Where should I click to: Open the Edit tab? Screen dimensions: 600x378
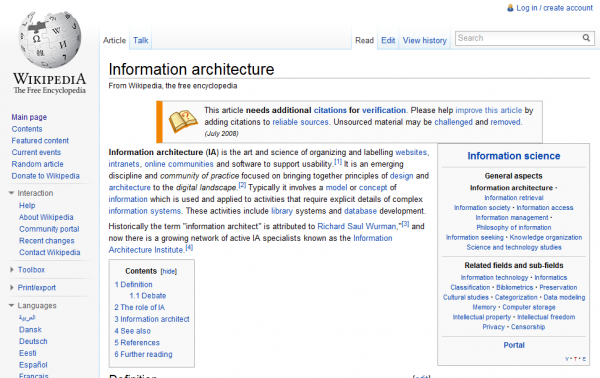tap(388, 40)
